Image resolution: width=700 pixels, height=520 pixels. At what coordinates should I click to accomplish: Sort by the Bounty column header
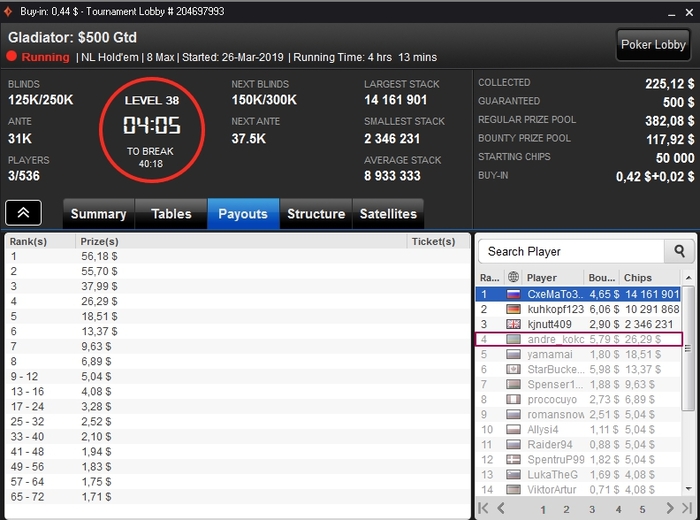[x=601, y=277]
